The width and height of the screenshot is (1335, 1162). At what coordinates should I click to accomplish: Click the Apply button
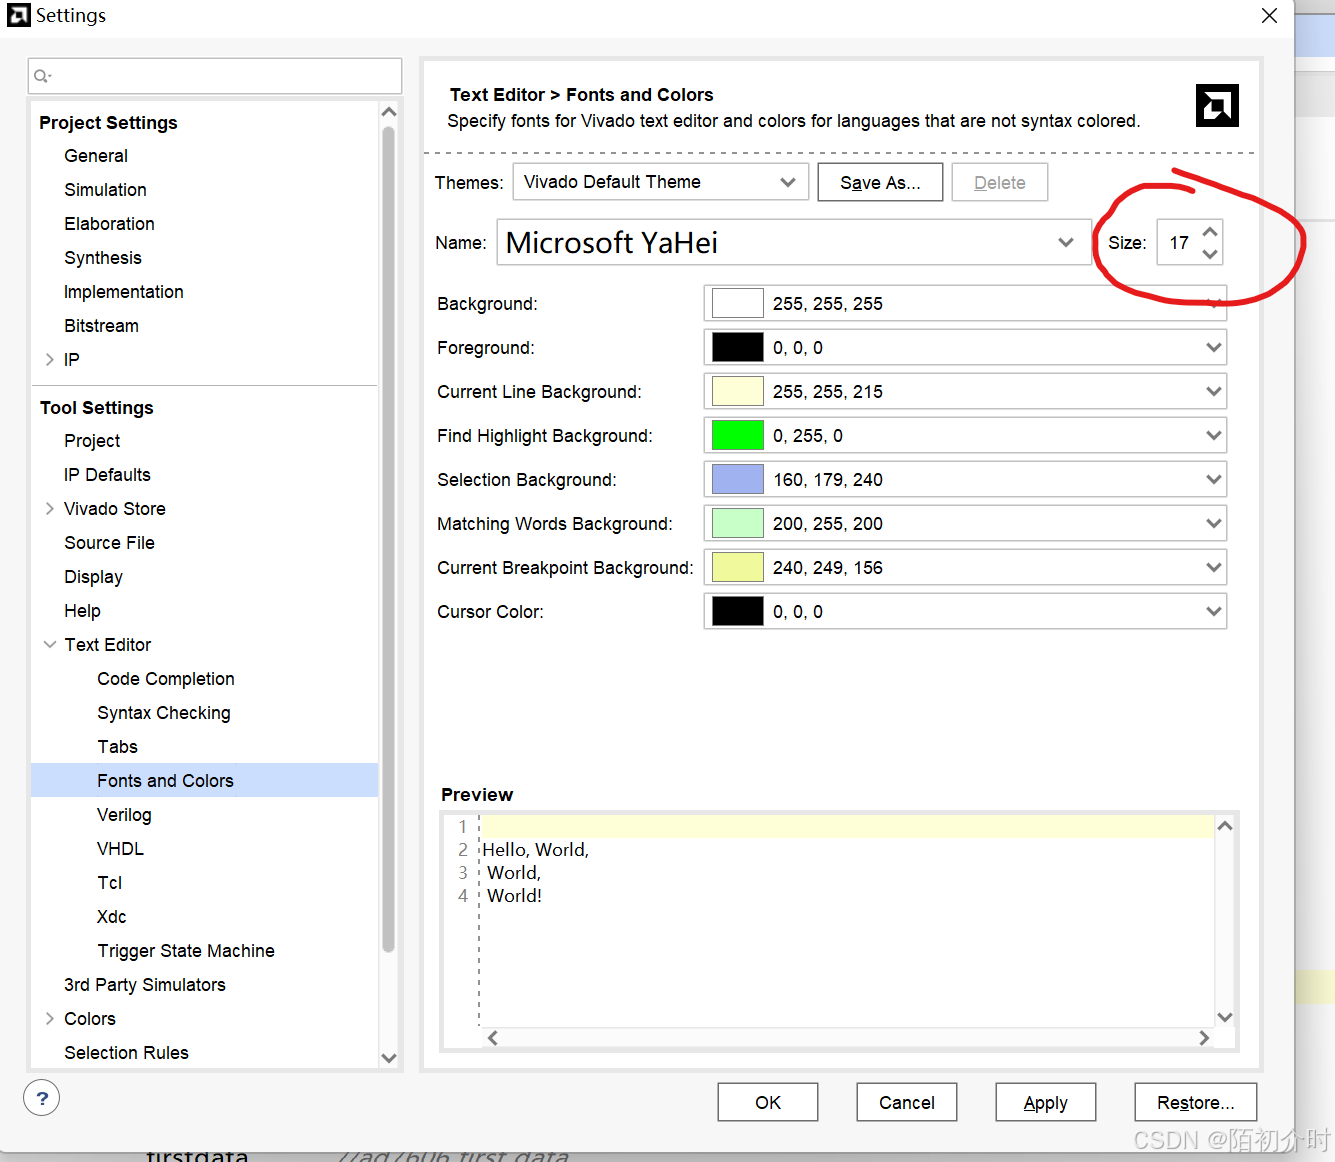coord(1046,1102)
